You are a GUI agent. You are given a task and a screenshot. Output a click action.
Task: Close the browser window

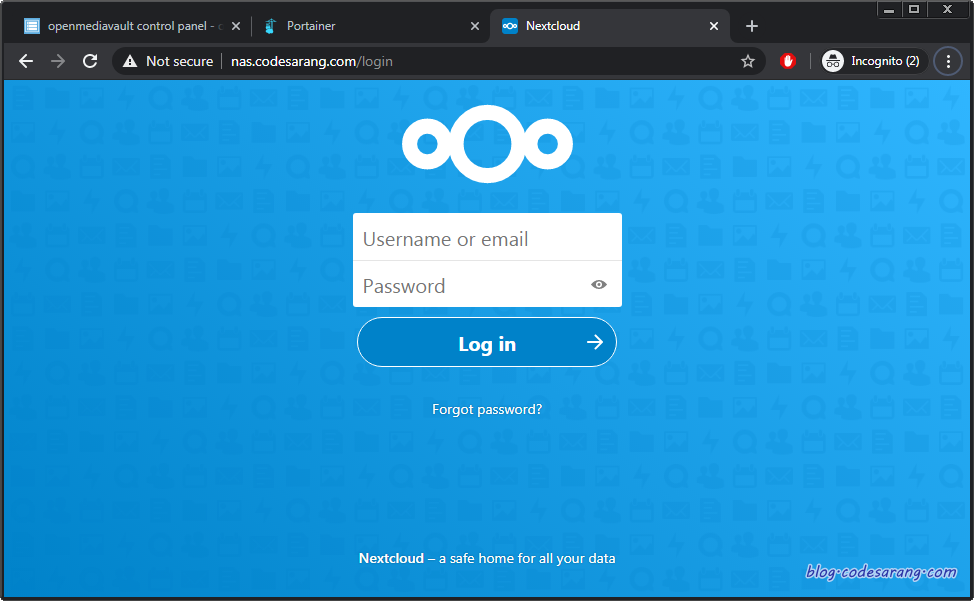947,9
